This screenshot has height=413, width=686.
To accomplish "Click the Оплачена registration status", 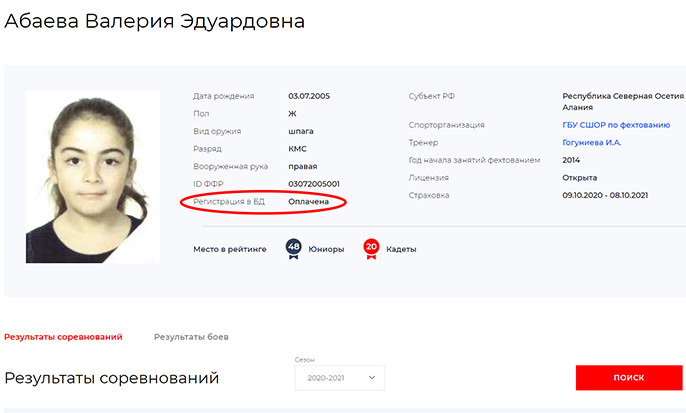I will click(308, 202).
